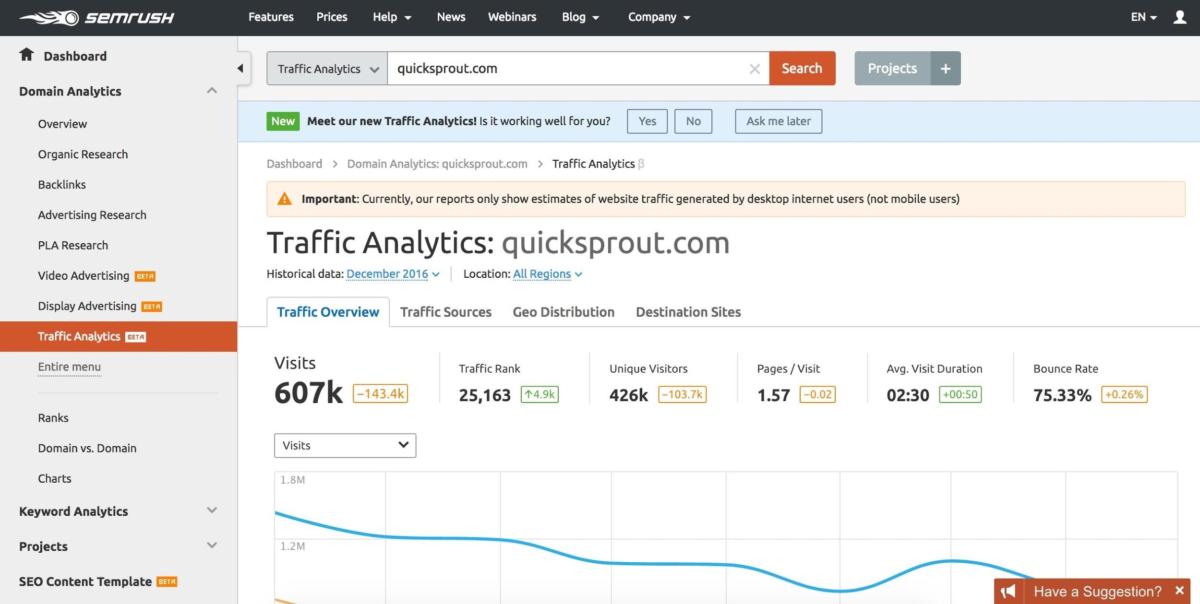Viewport: 1200px width, 604px height.
Task: Open Display Advertising in the sidebar
Action: (x=87, y=306)
